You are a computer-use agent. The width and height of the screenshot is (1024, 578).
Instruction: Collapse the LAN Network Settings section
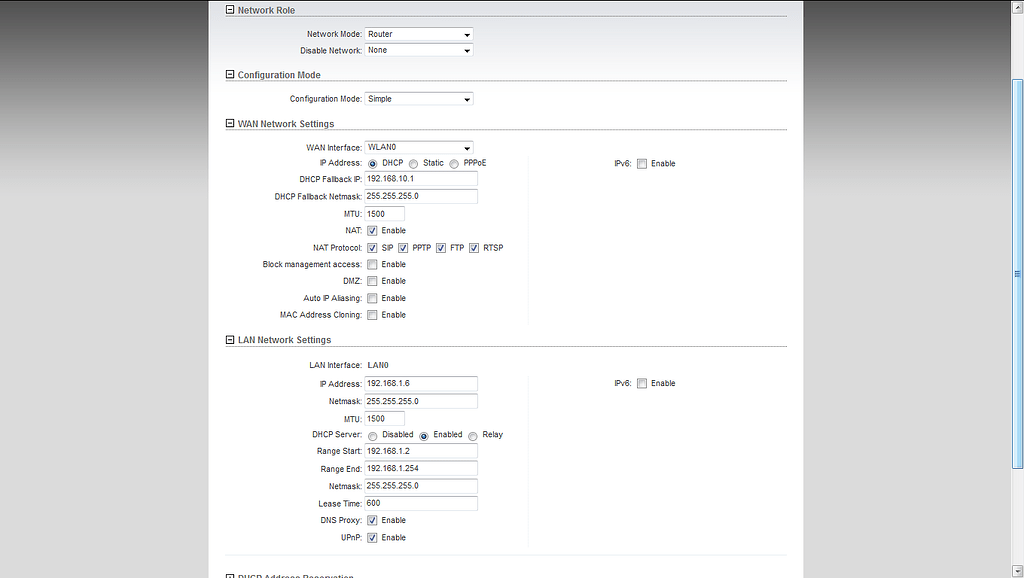229,339
